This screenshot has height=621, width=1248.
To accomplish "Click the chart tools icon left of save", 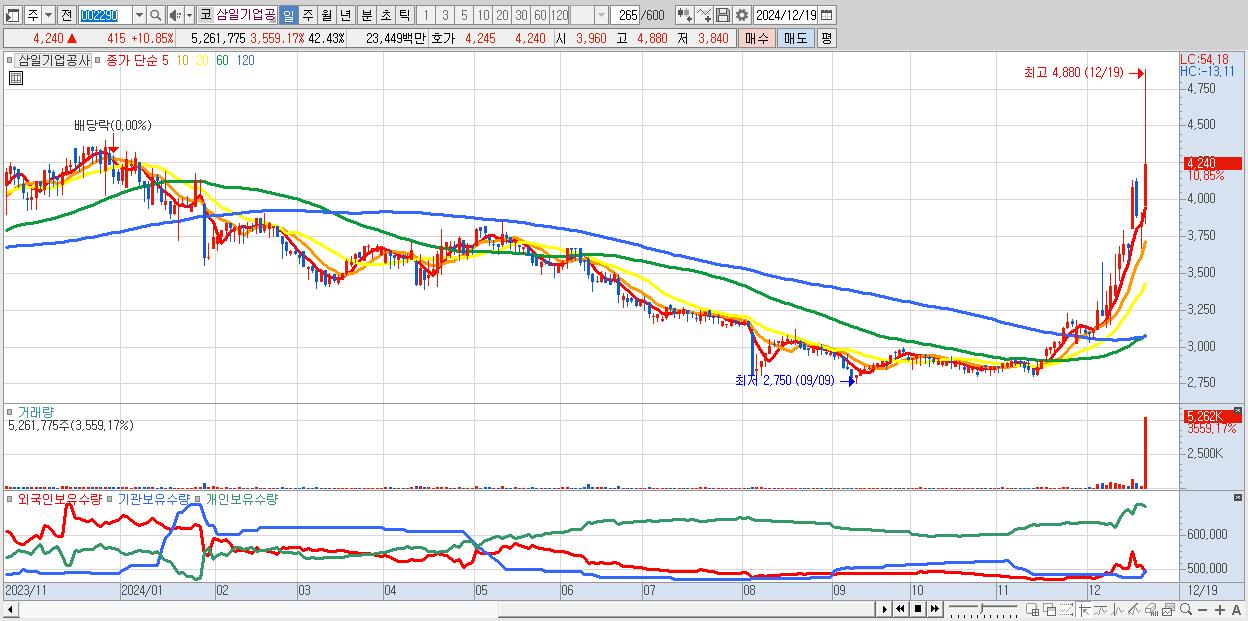I will tap(704, 15).
